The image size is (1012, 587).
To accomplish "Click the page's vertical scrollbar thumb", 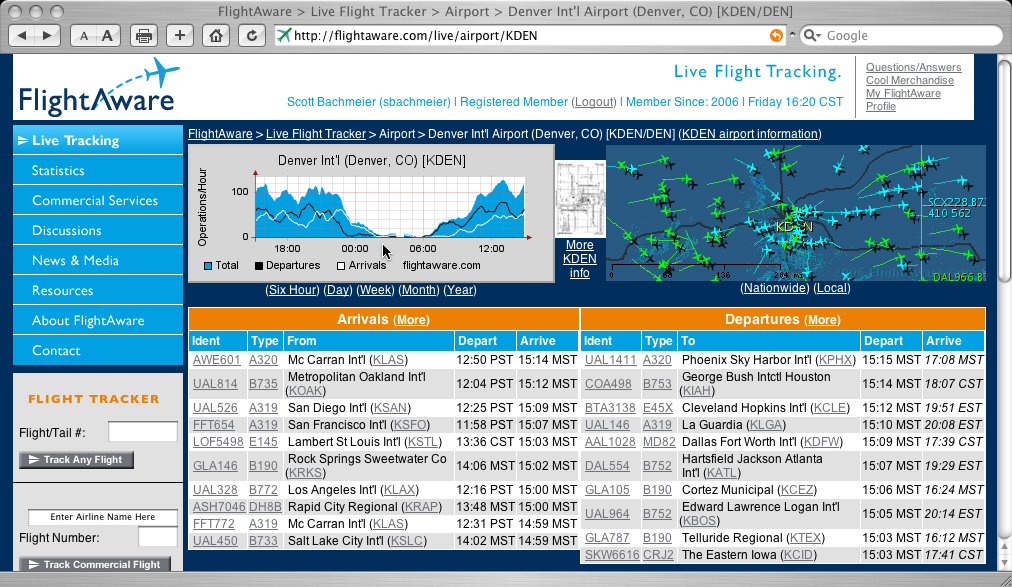I will [x=1004, y=171].
